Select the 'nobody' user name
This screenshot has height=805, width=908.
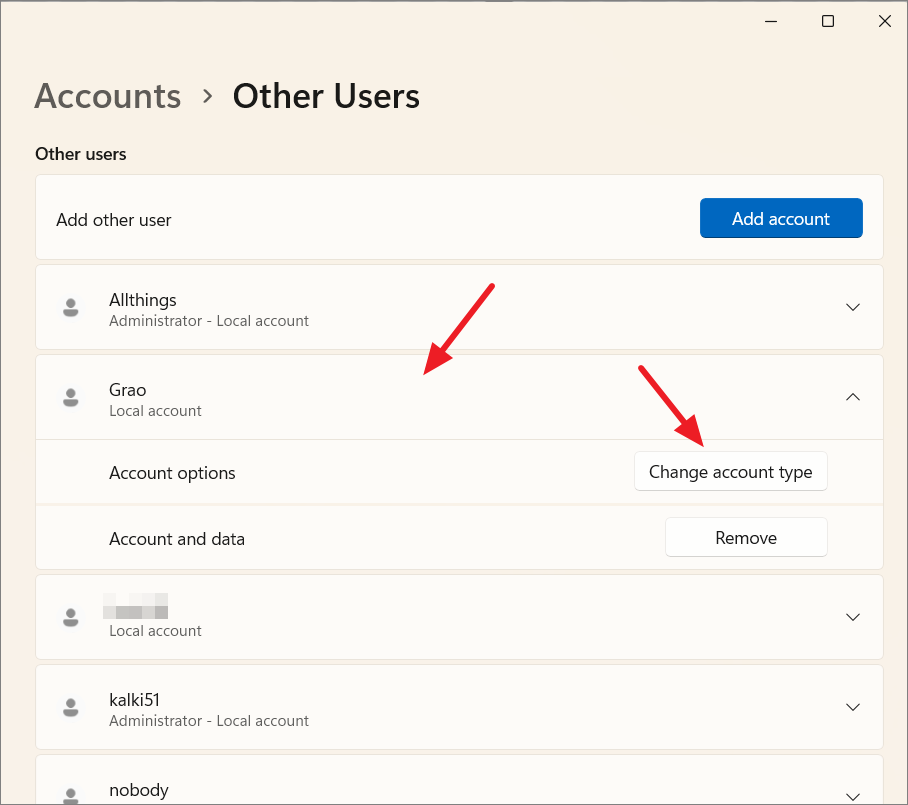click(138, 790)
